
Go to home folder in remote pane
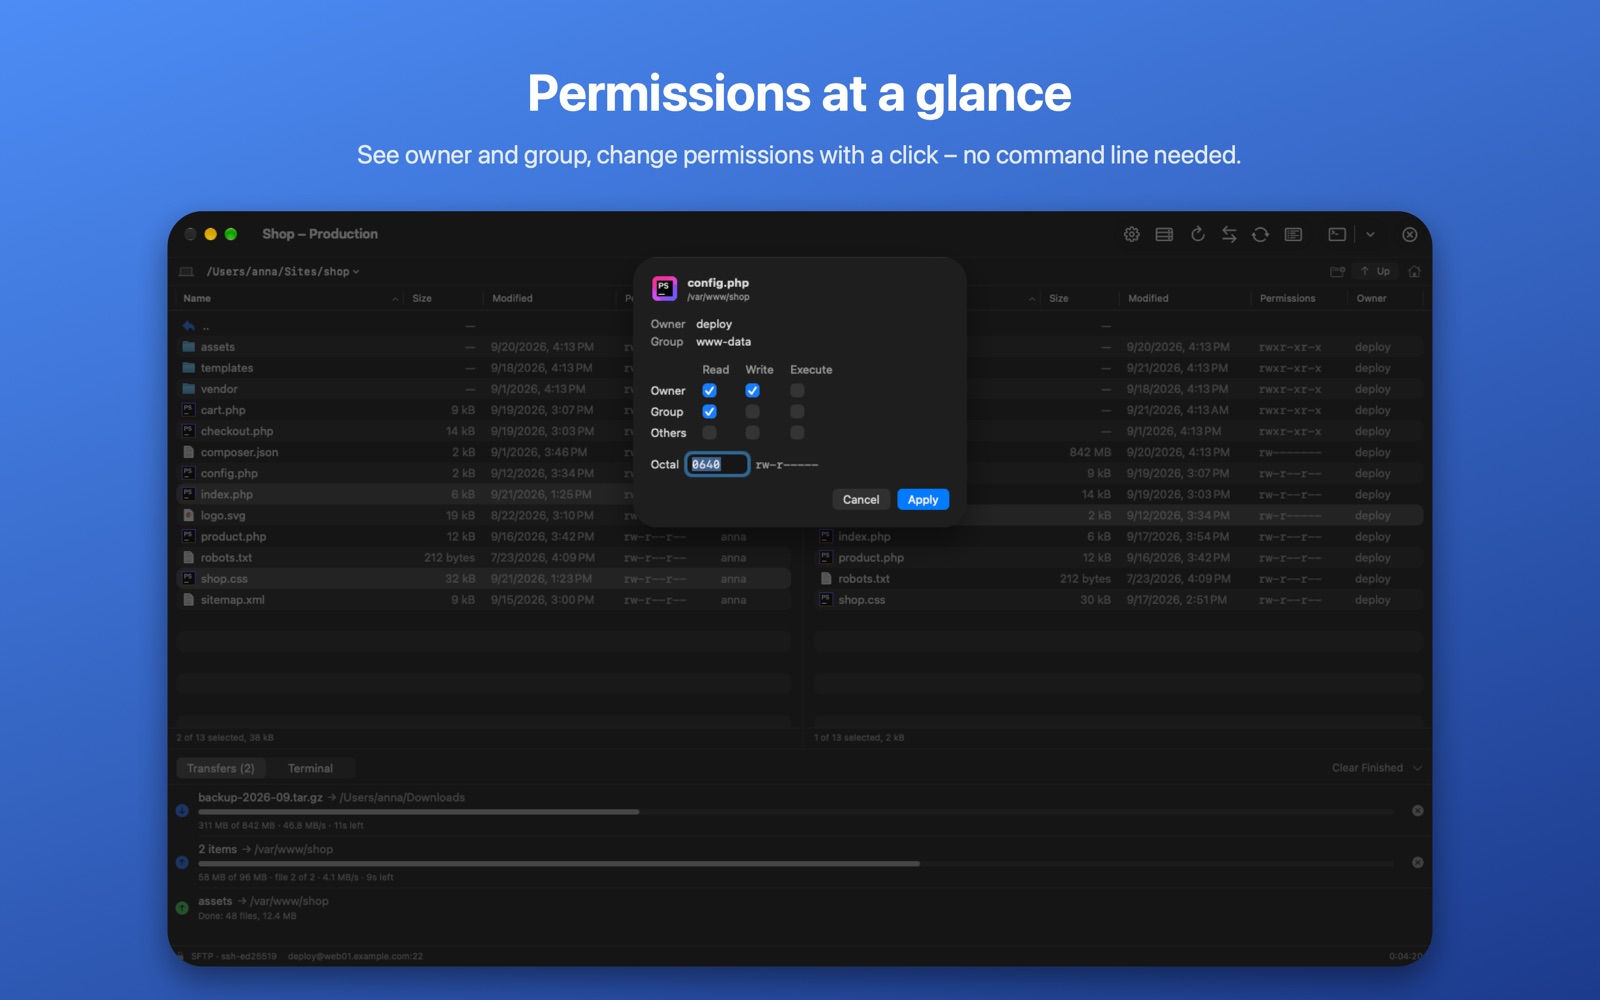(1414, 271)
